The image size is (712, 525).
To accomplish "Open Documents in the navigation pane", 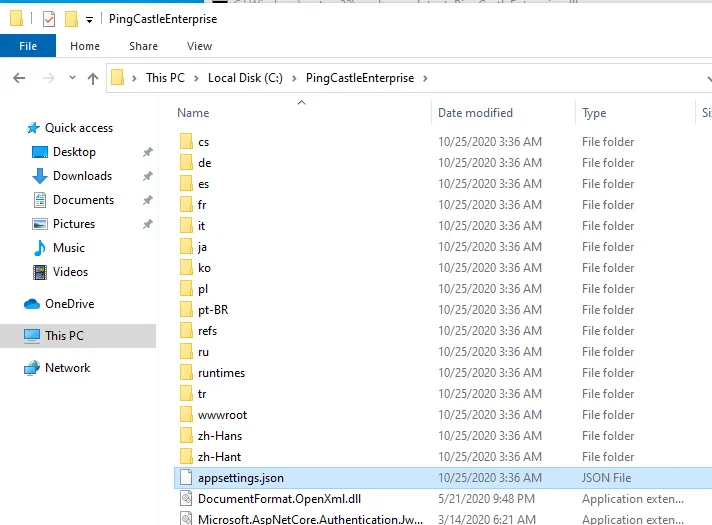I will pyautogui.click(x=83, y=200).
